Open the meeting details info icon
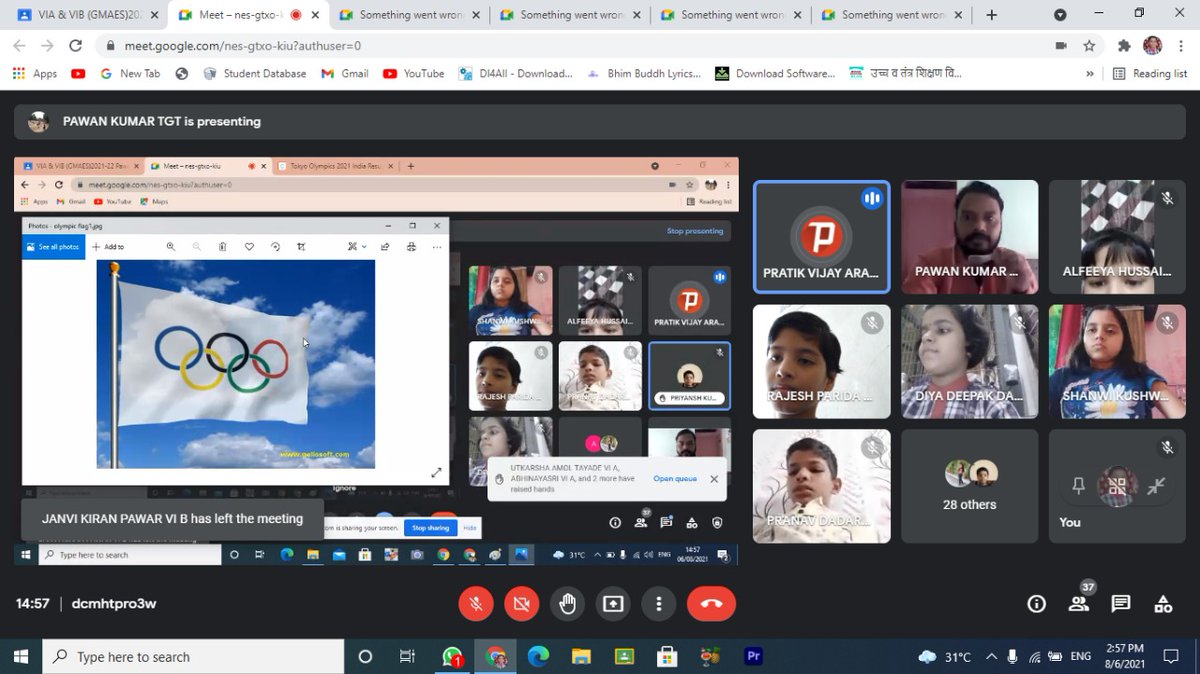 [x=1036, y=603]
